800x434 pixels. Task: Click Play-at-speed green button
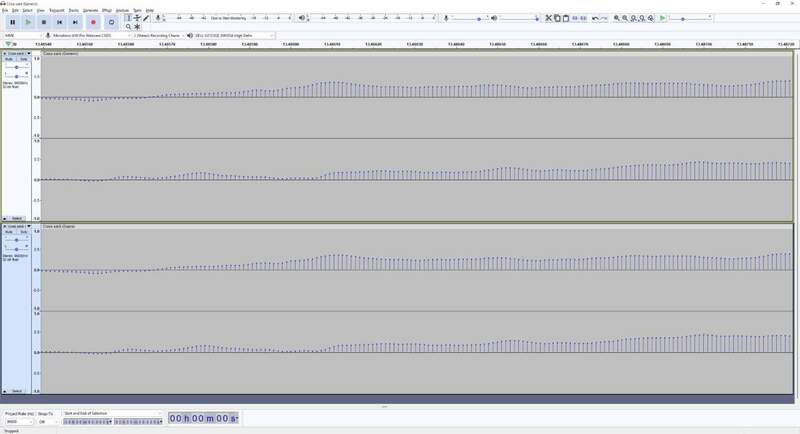(662, 18)
